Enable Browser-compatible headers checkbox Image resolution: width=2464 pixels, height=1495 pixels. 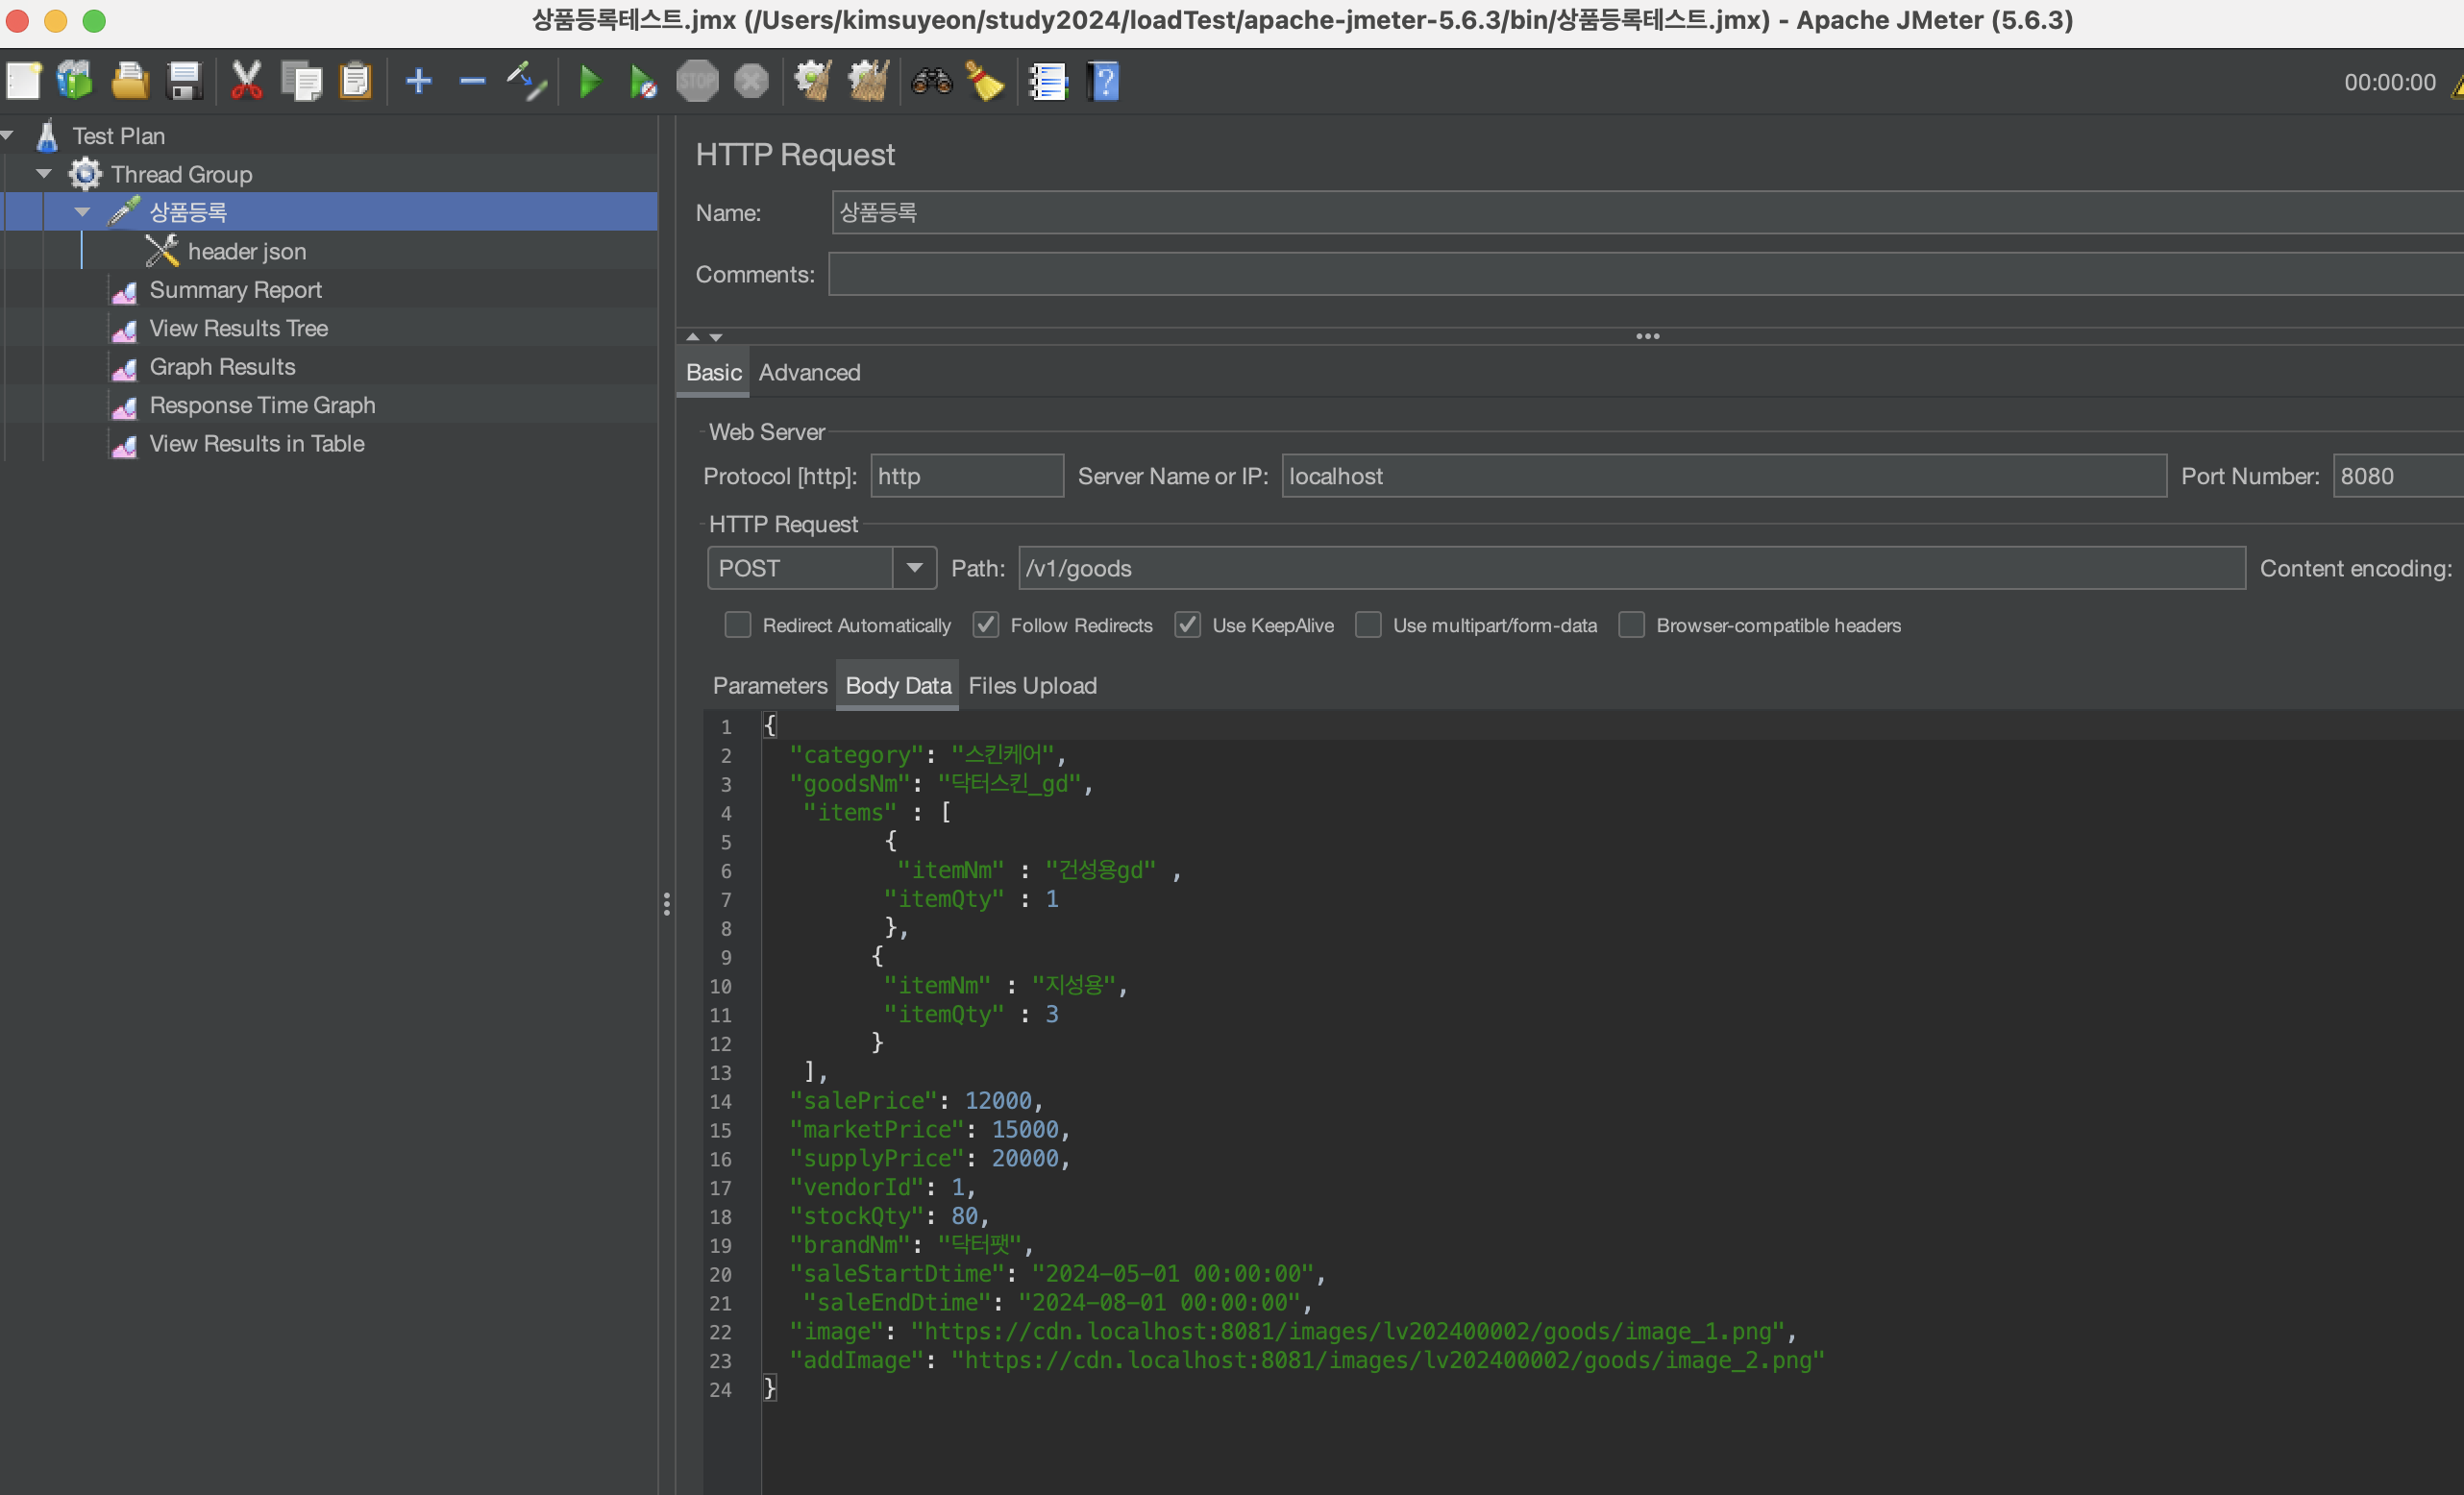point(1632,625)
